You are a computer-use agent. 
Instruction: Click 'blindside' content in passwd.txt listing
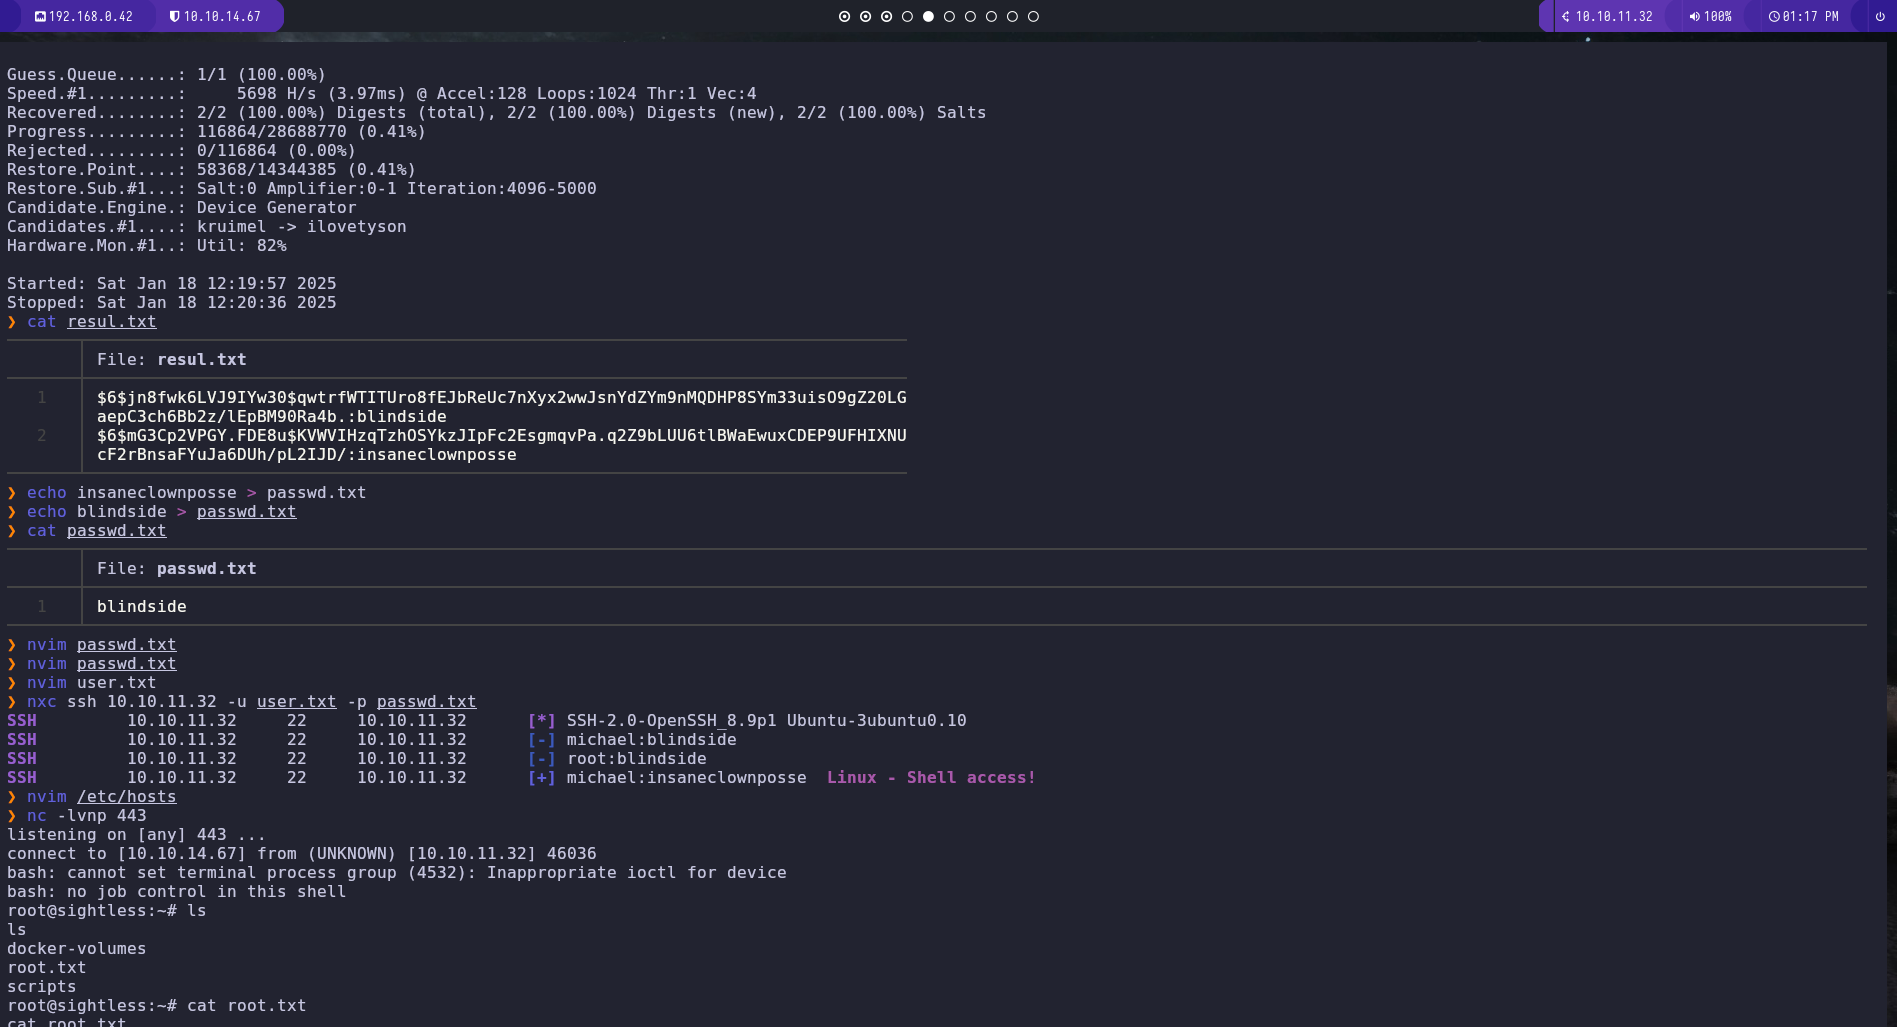pyautogui.click(x=142, y=607)
